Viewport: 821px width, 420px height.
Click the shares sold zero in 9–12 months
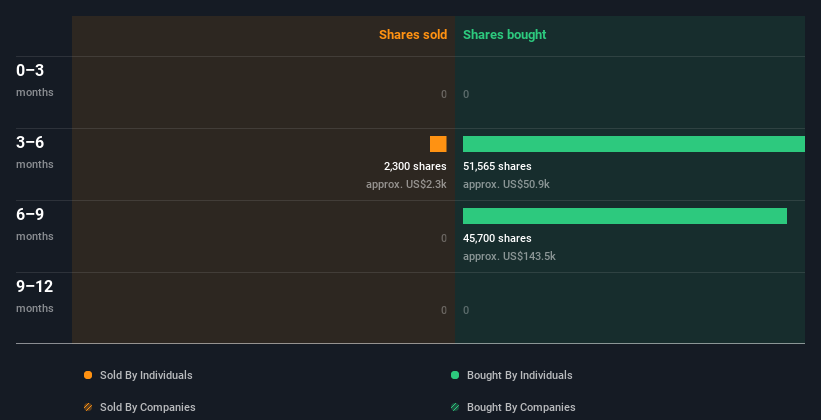point(444,310)
